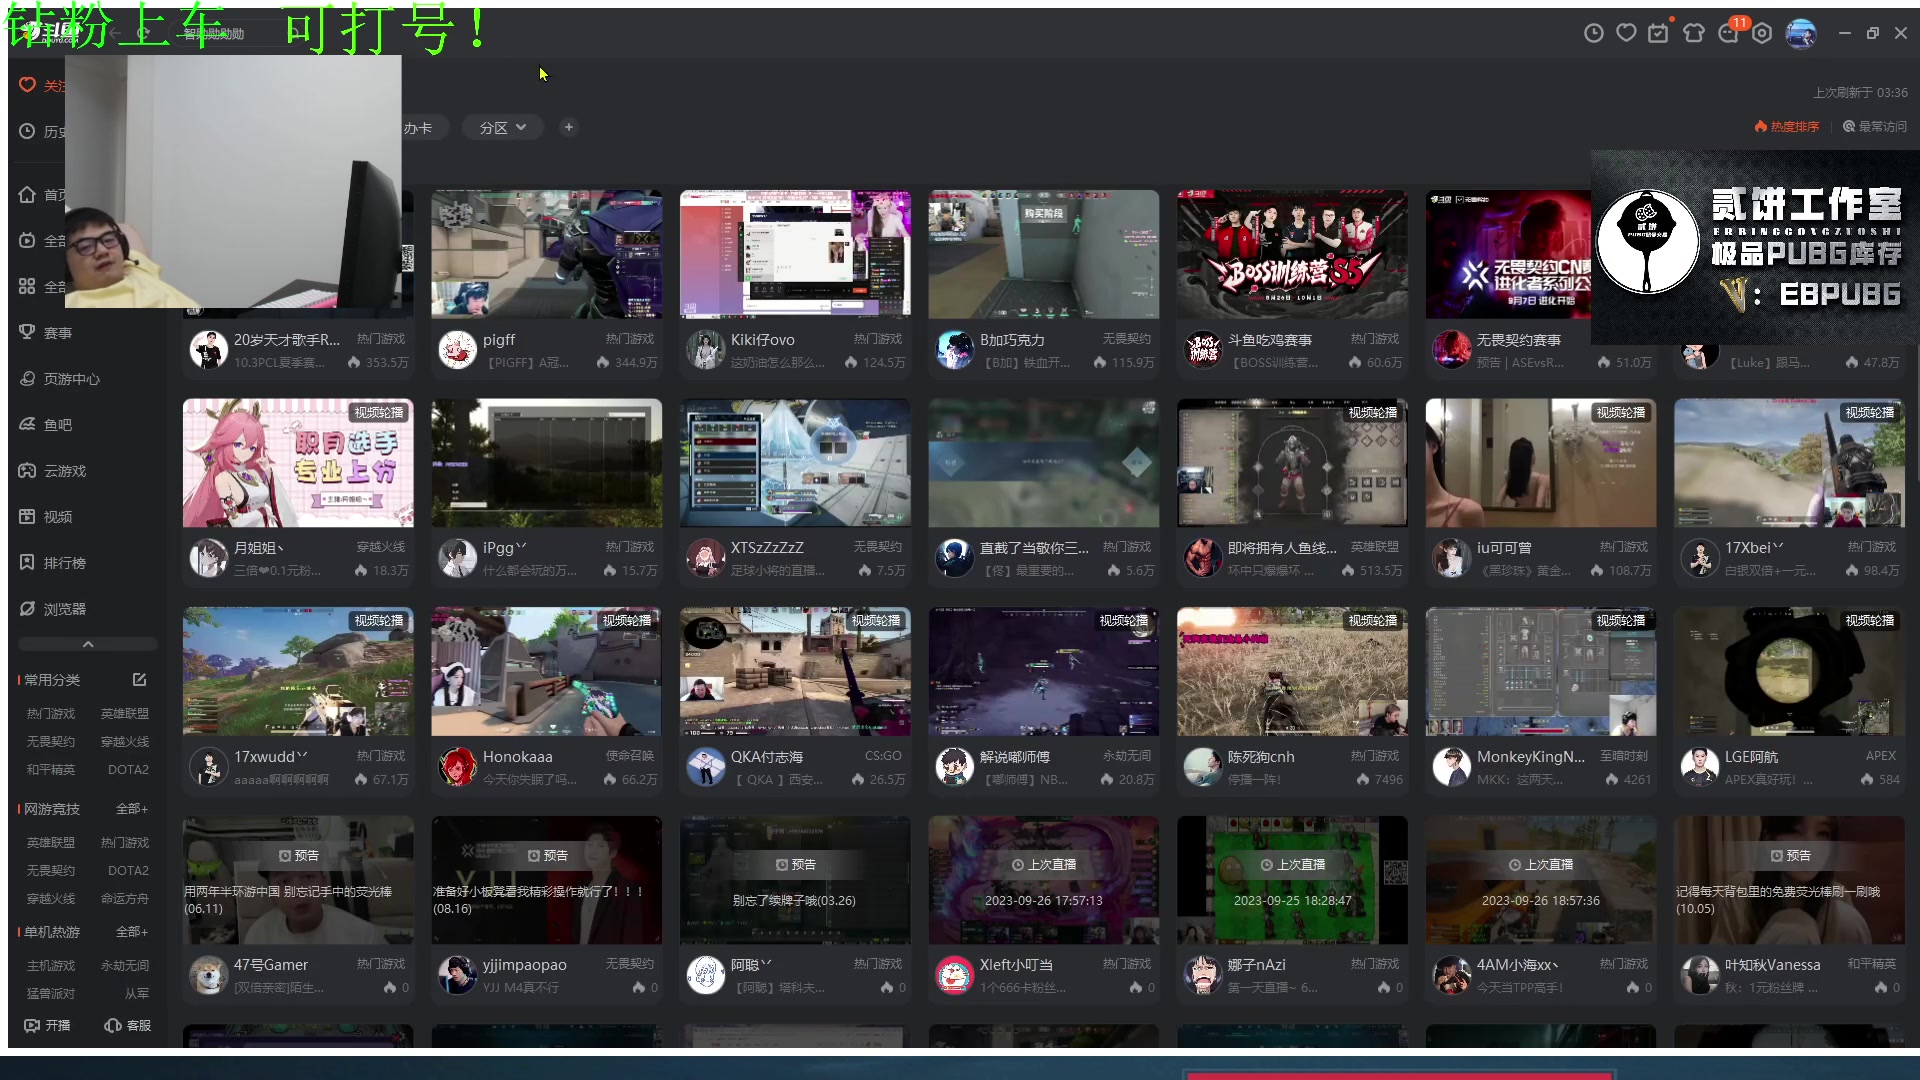Open 鱼吧 in left sidebar

tap(57, 425)
